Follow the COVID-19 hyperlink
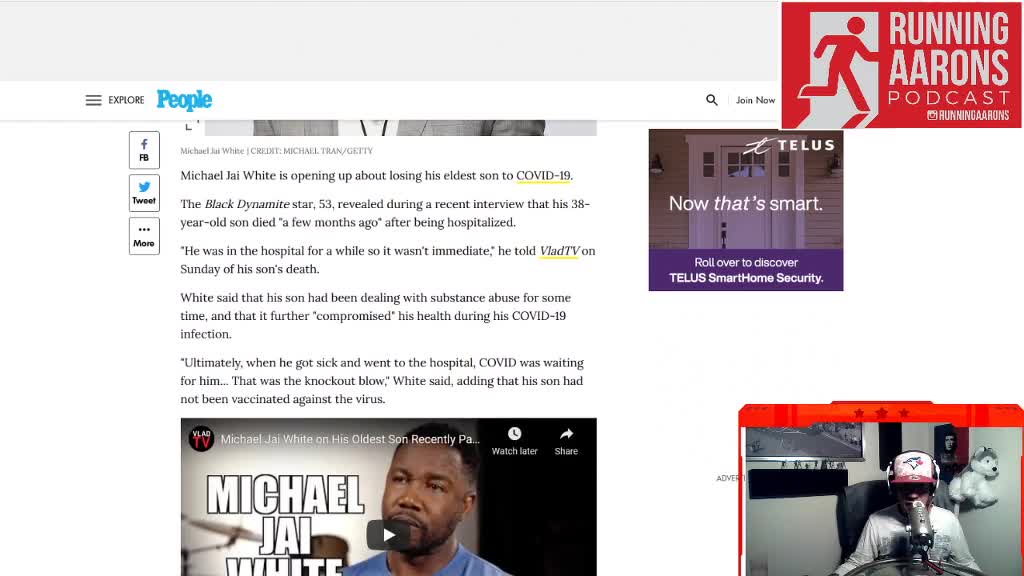Image resolution: width=1024 pixels, height=576 pixels. 543,175
